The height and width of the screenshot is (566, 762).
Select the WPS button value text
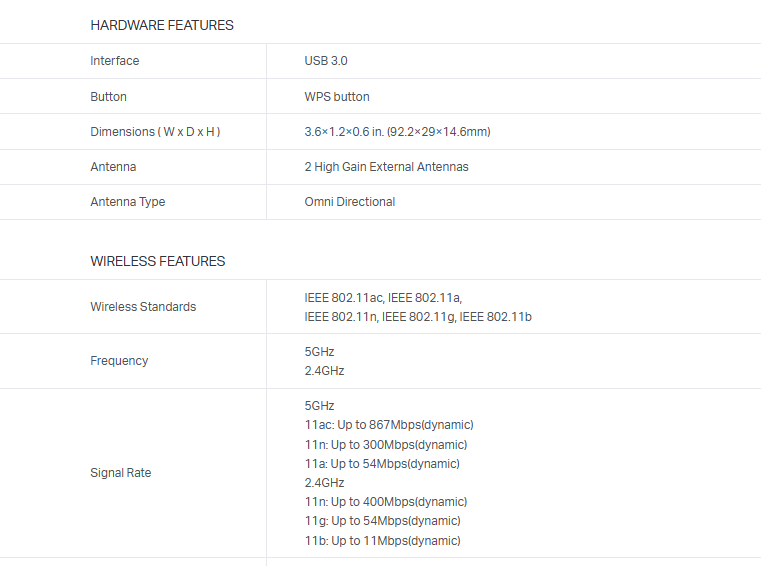(x=337, y=97)
